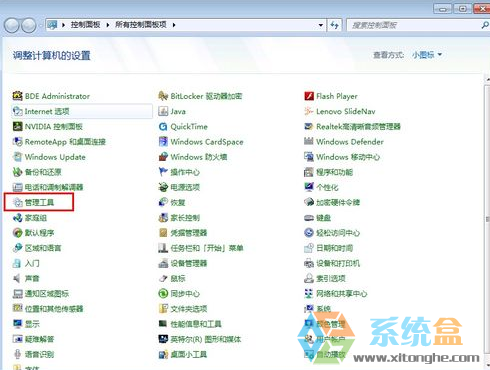Open 管理工具 administrative tools icon
The width and height of the screenshot is (490, 370).
coord(17,202)
